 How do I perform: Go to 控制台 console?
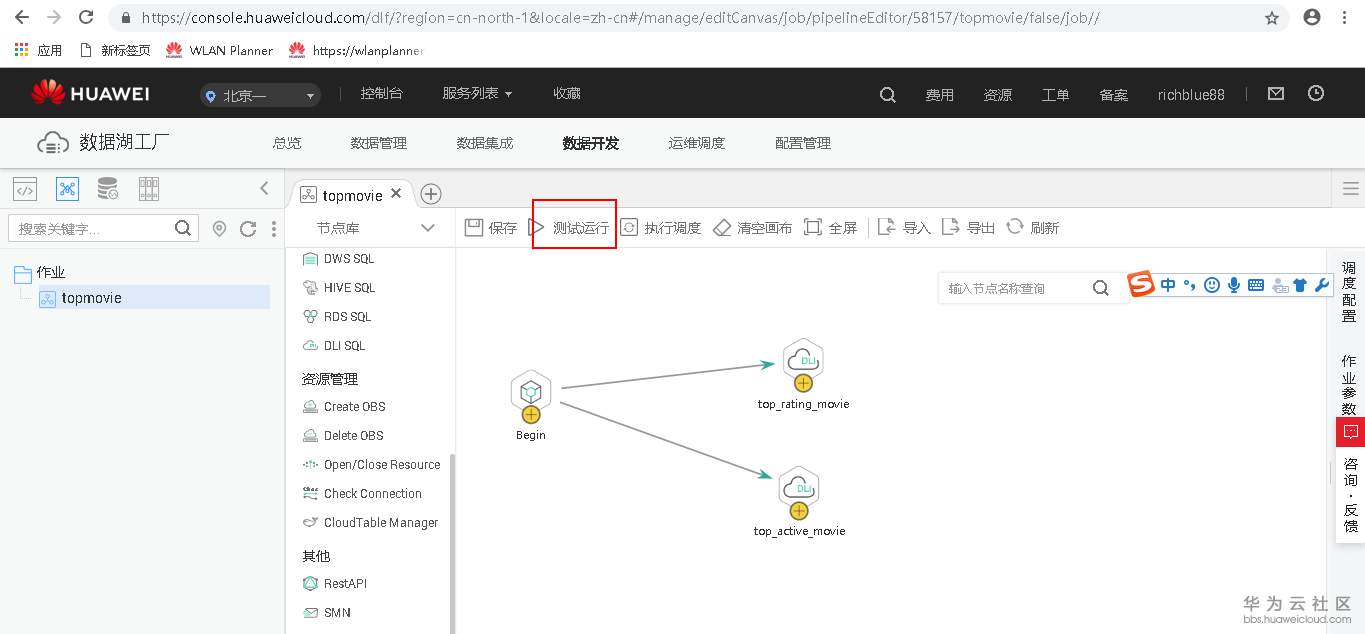click(381, 93)
